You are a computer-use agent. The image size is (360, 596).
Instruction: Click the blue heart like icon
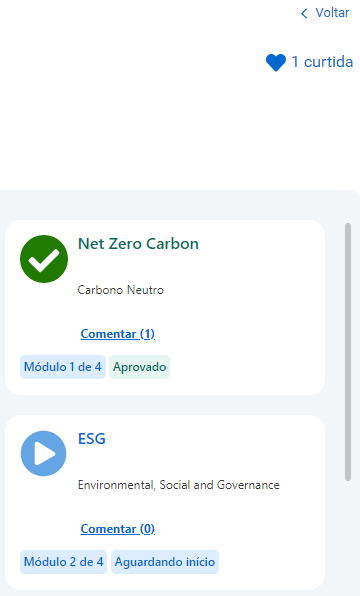276,62
